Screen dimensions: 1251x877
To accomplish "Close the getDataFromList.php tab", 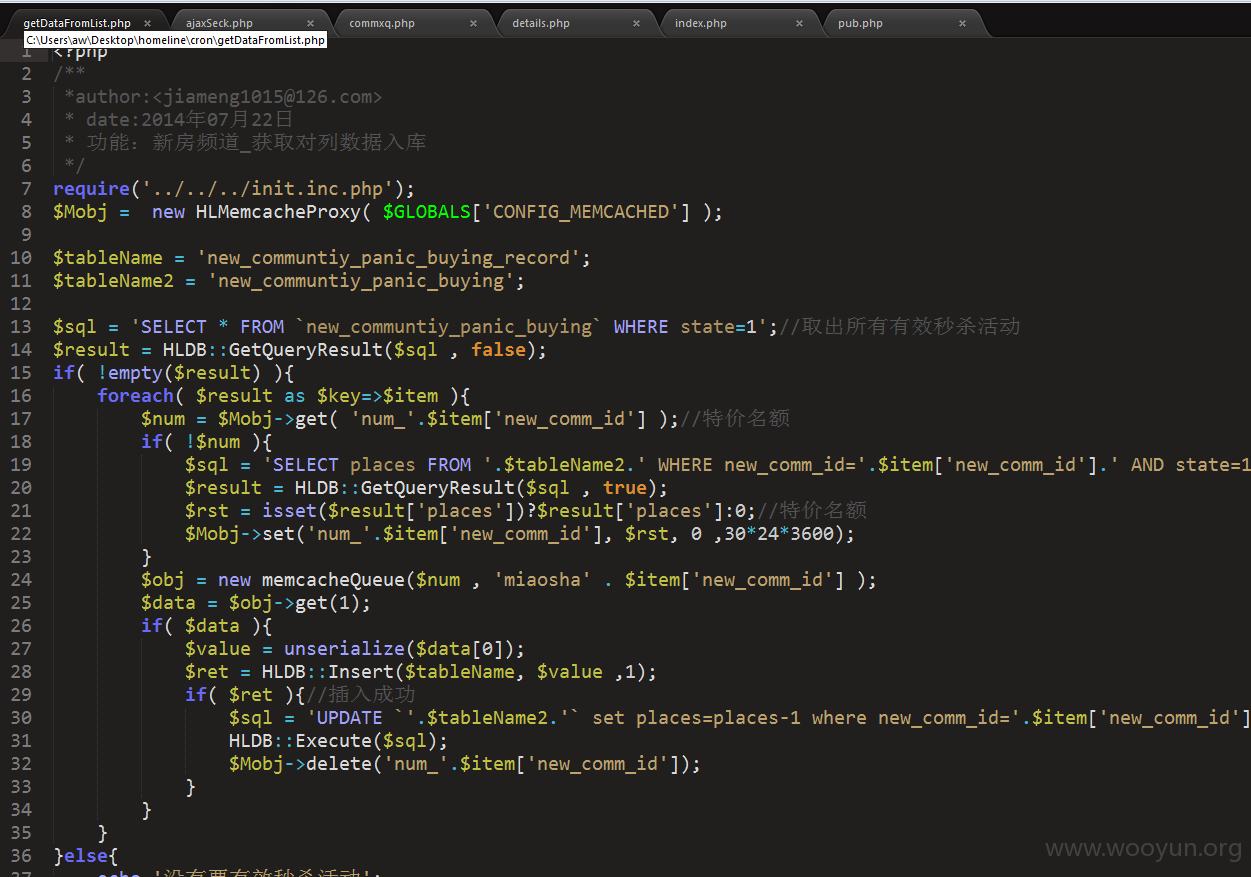I will coord(148,23).
